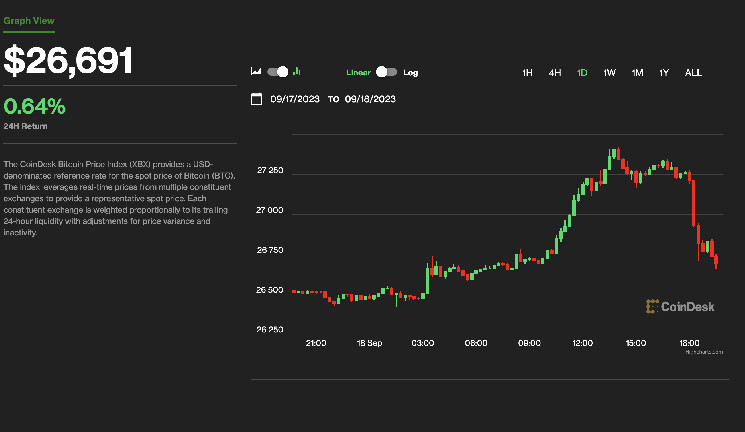Toggle the chart type switch

coord(277,72)
